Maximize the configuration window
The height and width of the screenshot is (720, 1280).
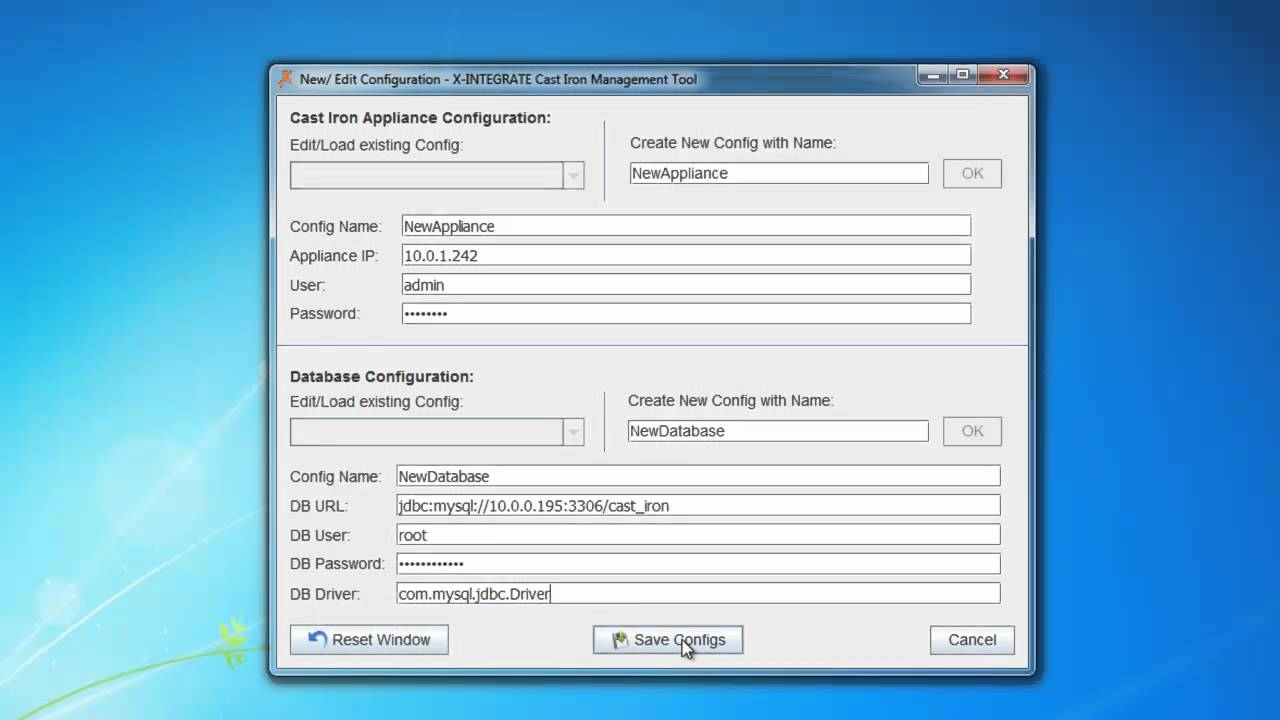click(962, 75)
